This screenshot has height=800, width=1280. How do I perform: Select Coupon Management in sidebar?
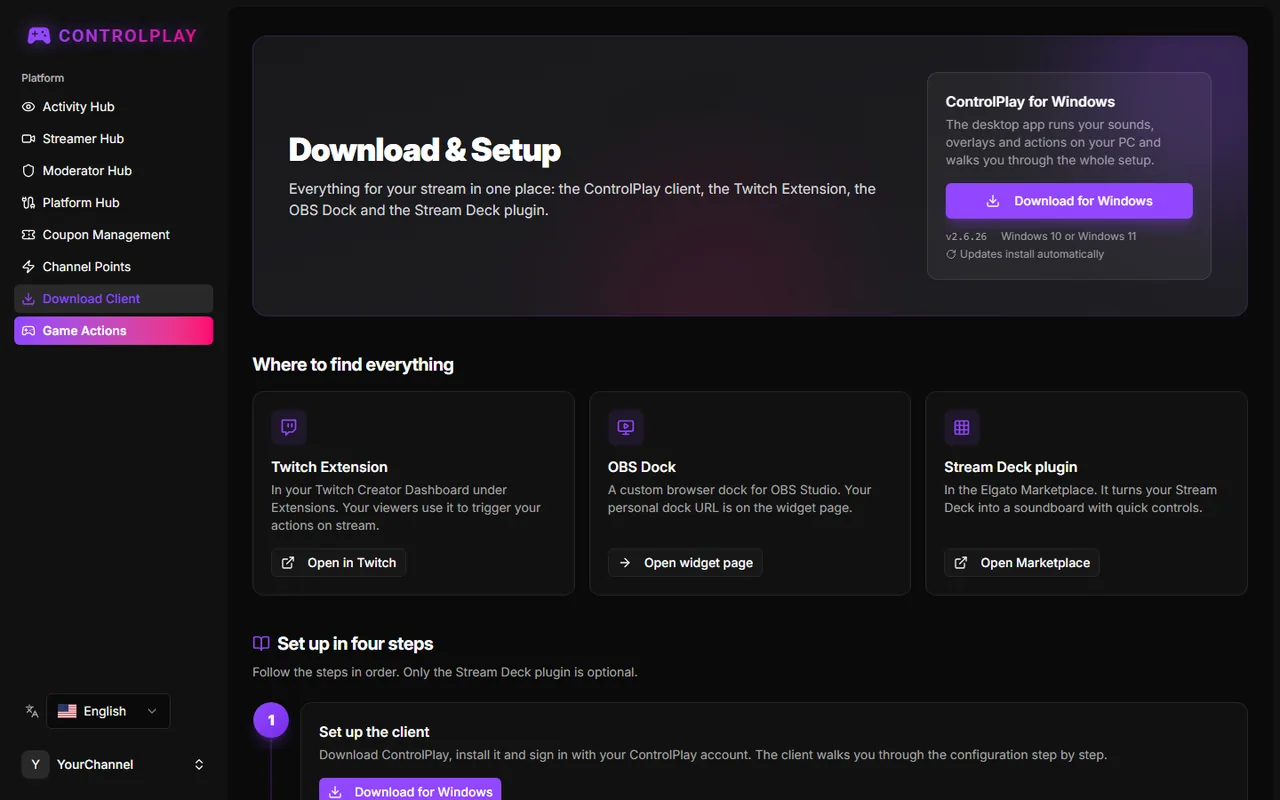113,235
